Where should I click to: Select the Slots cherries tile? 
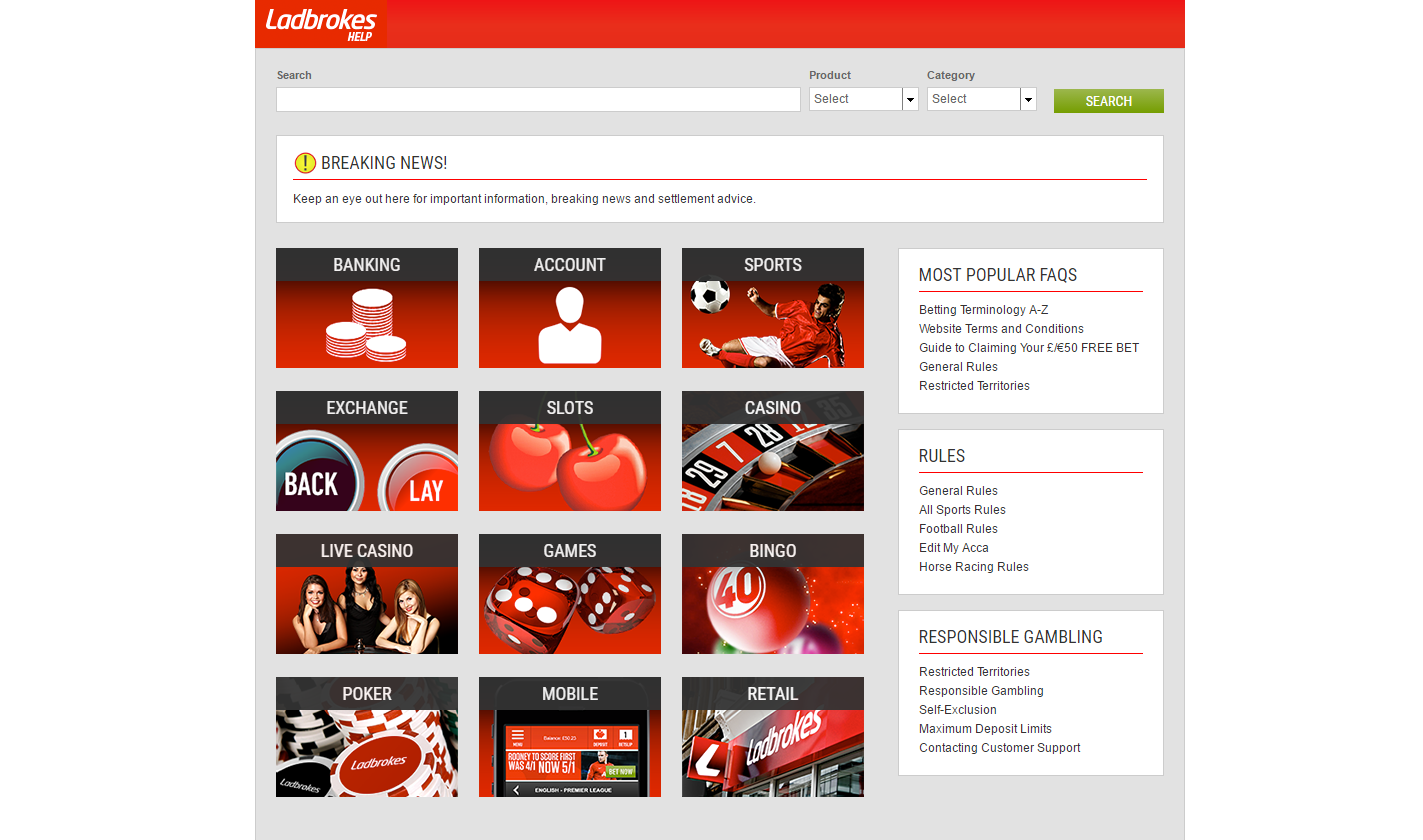click(569, 451)
